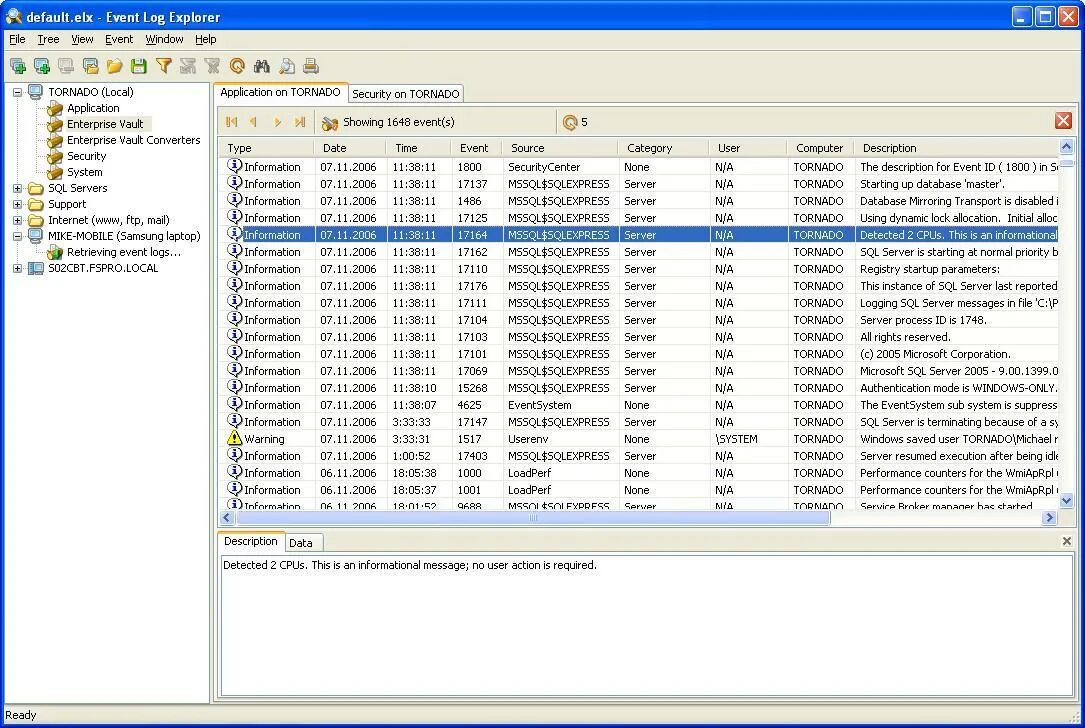Select the event 17403 row at 1:00:52
Screen dimensions: 1085x728
click(x=639, y=456)
